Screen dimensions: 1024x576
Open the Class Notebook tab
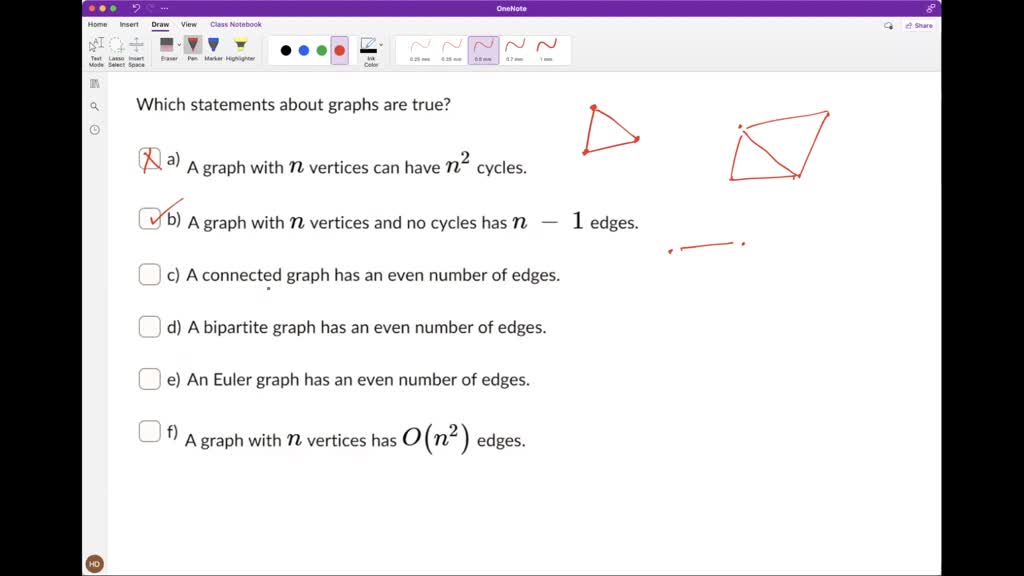236,24
